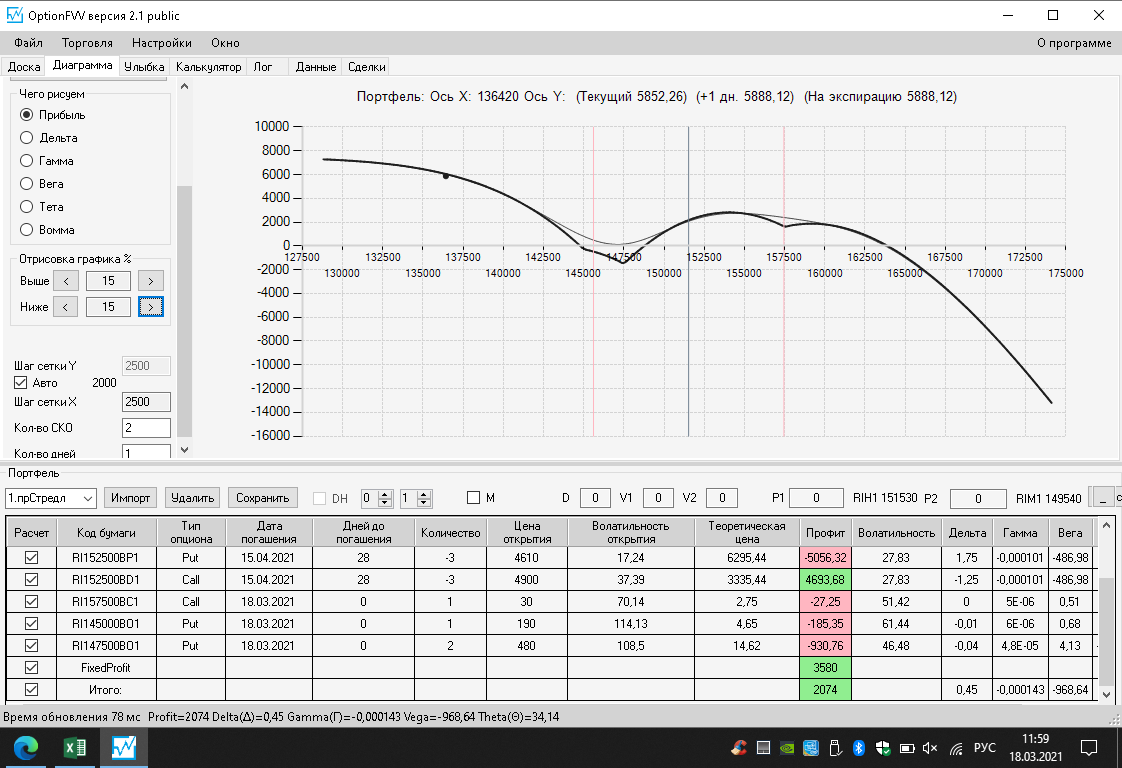Click the Кол-во СКО input field
This screenshot has height=768, width=1122.
click(146, 428)
